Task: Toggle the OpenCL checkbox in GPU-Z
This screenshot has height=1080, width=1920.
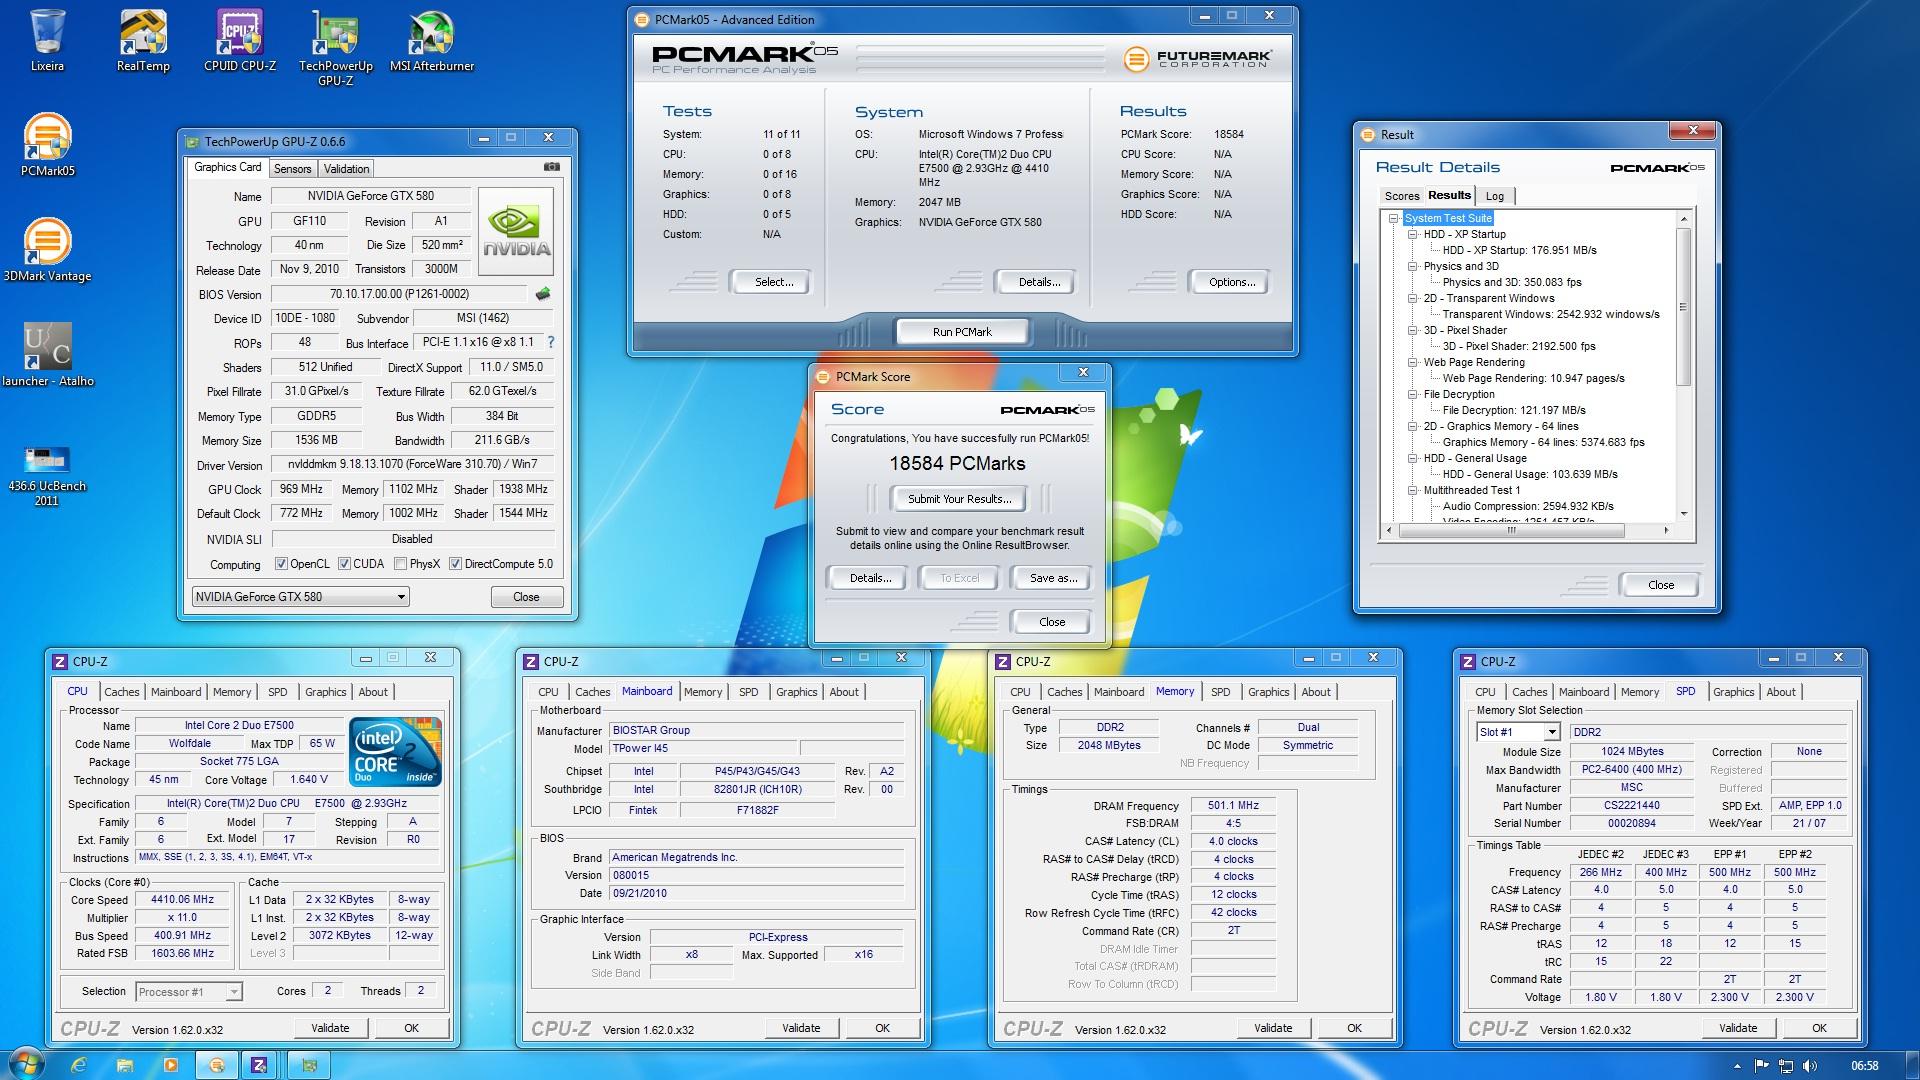Action: point(281,564)
